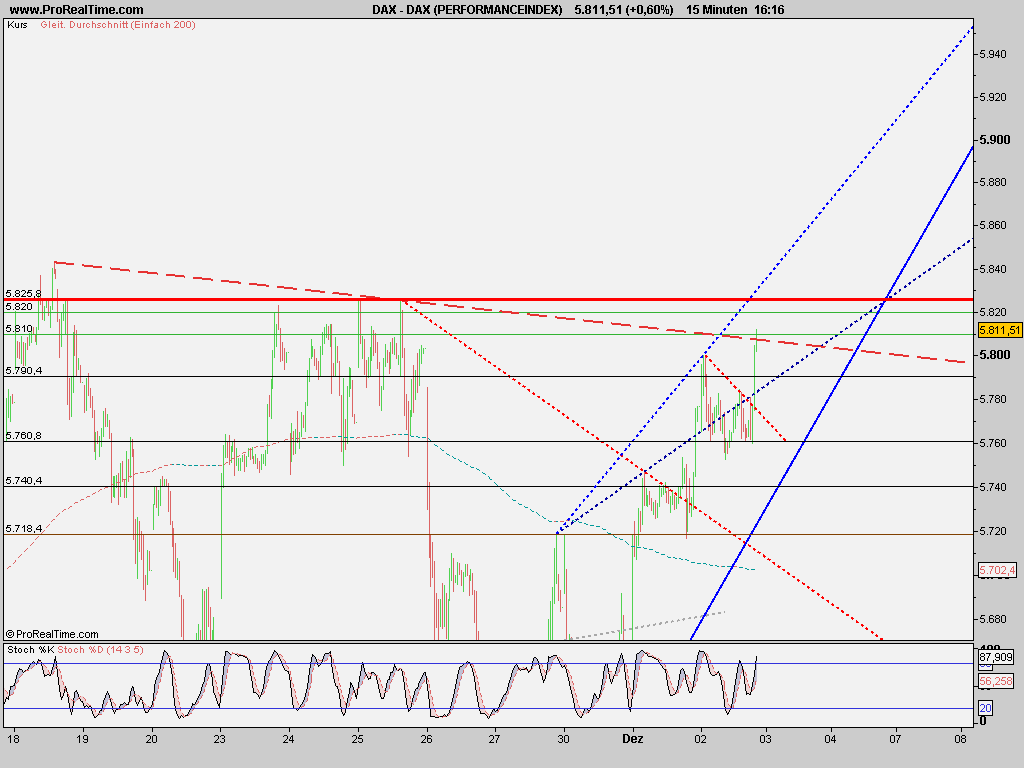Click the red 5.702,4 moving average tag
The width and height of the screenshot is (1024, 768).
coord(997,570)
